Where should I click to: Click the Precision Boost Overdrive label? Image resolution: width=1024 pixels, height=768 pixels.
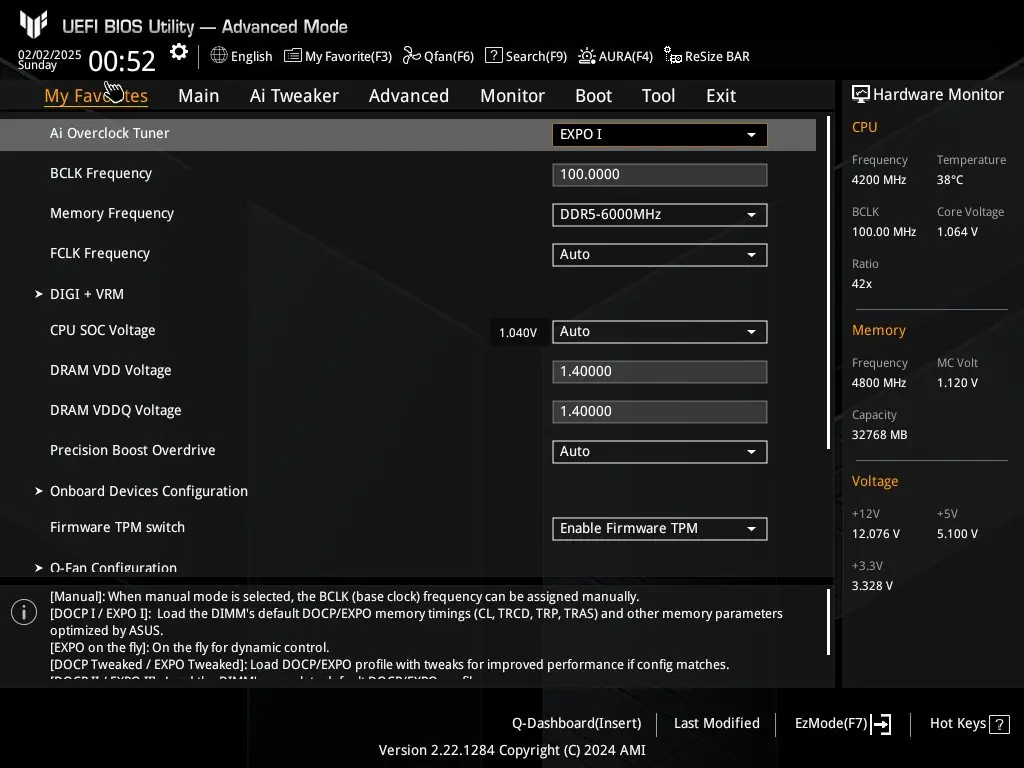133,451
